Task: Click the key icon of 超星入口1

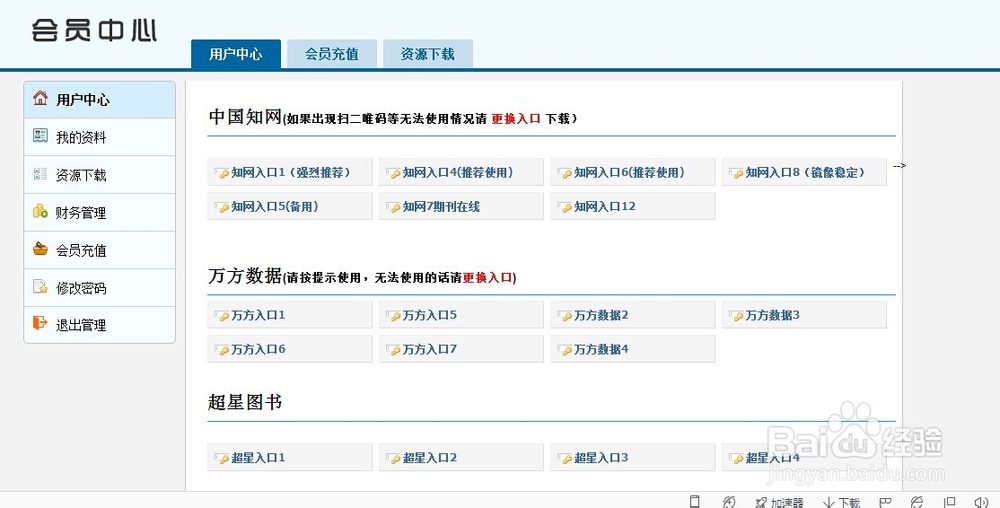Action: click(x=222, y=458)
